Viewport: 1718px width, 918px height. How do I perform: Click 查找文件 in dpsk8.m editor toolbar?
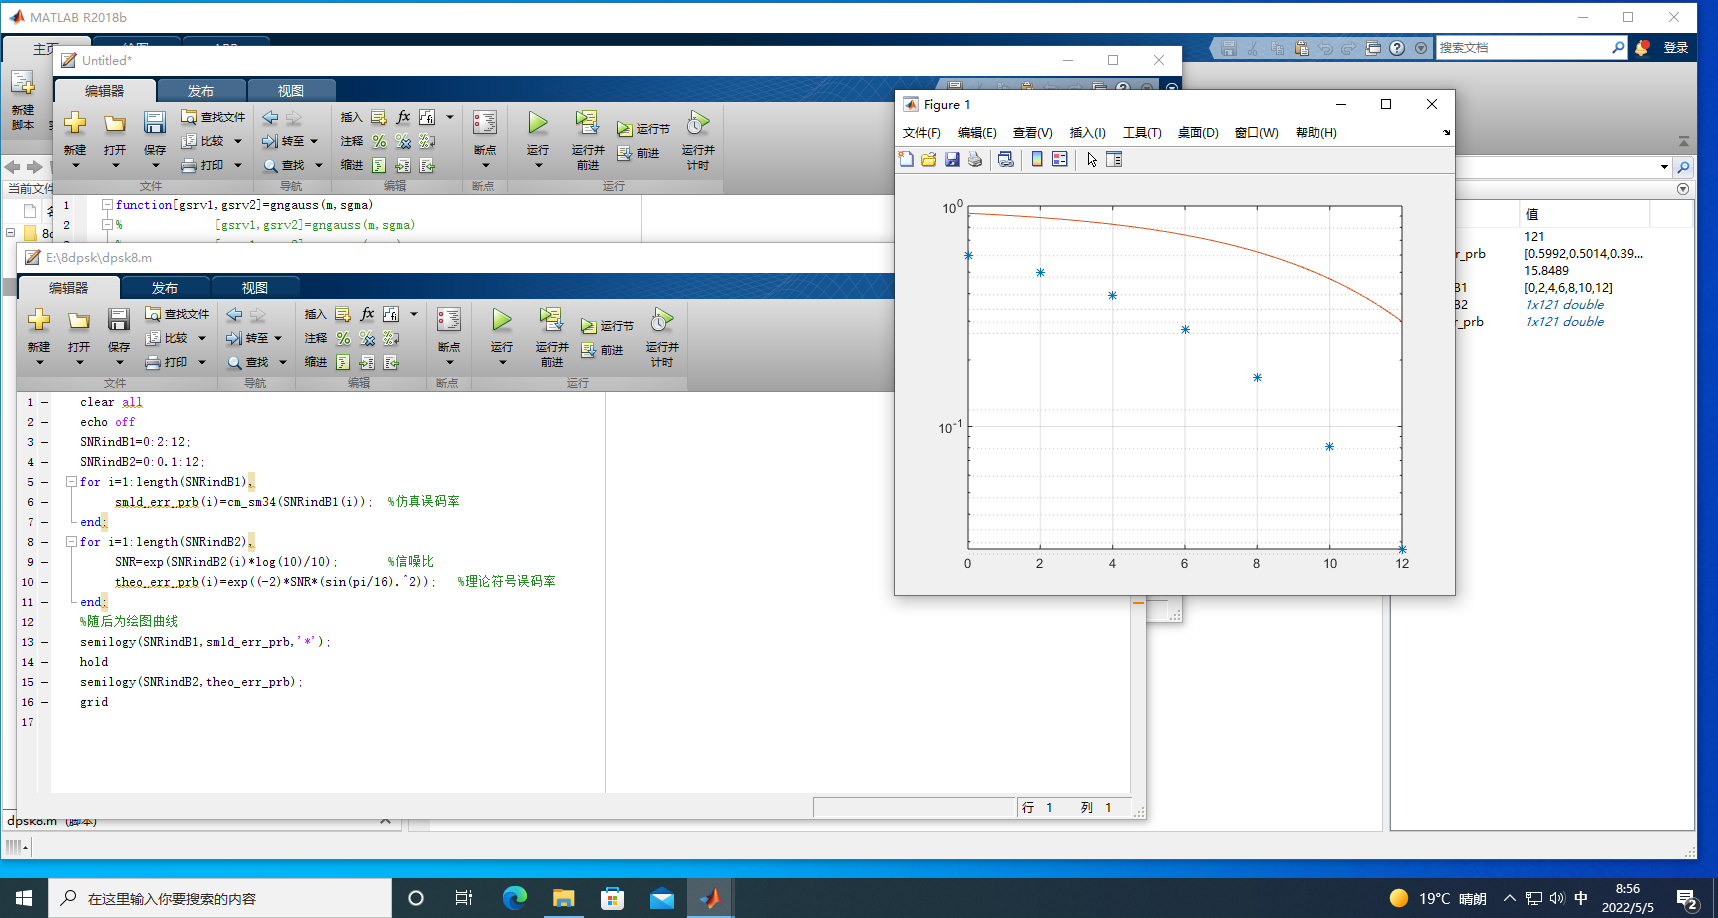point(178,314)
